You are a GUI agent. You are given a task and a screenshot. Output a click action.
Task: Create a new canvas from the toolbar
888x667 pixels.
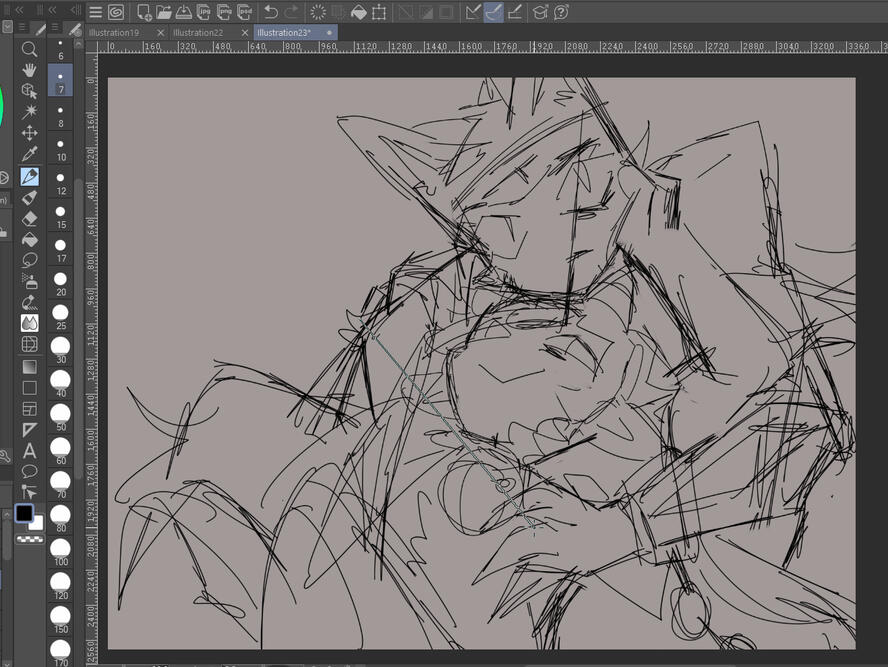[143, 12]
